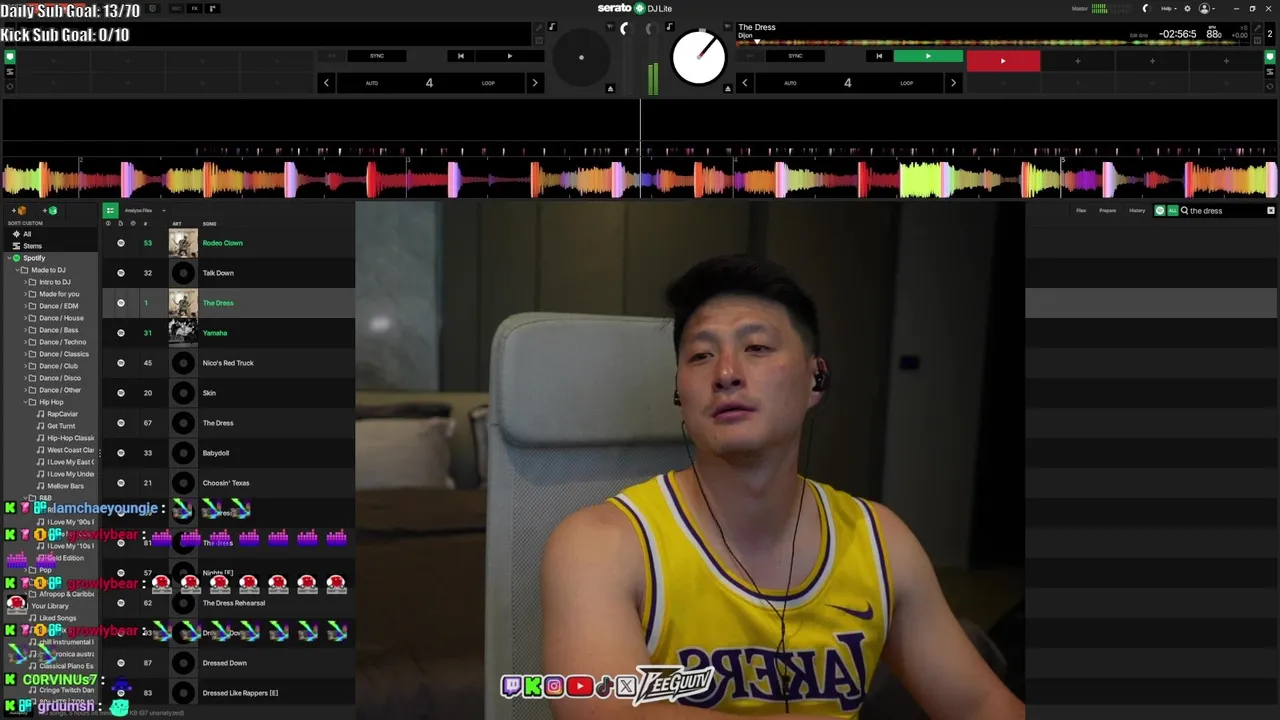The width and height of the screenshot is (1280, 720).
Task: Open the Files panel tab
Action: tap(1081, 211)
